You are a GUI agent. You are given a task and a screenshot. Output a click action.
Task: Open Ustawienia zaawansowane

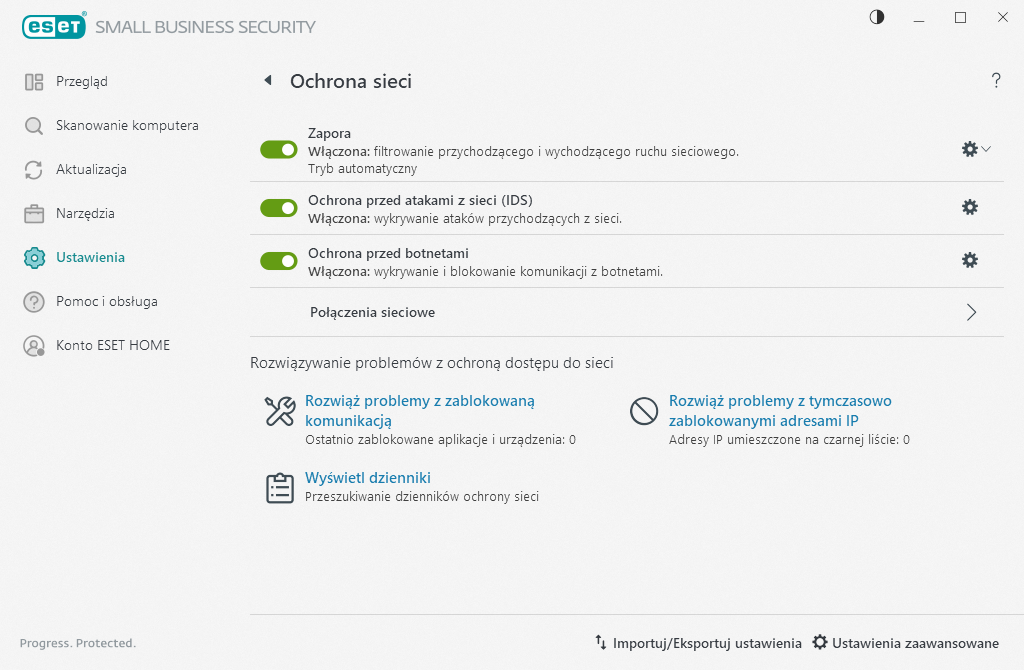905,643
